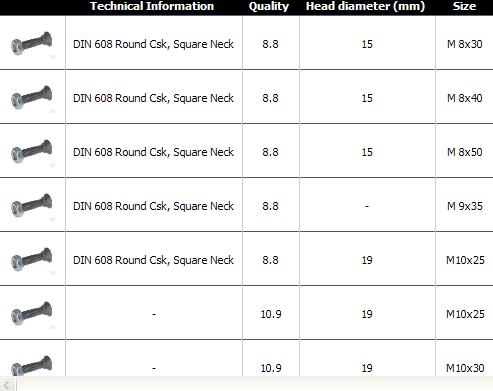Sort by the Quality column header
Screen dimensions: 493x391
click(269, 6)
